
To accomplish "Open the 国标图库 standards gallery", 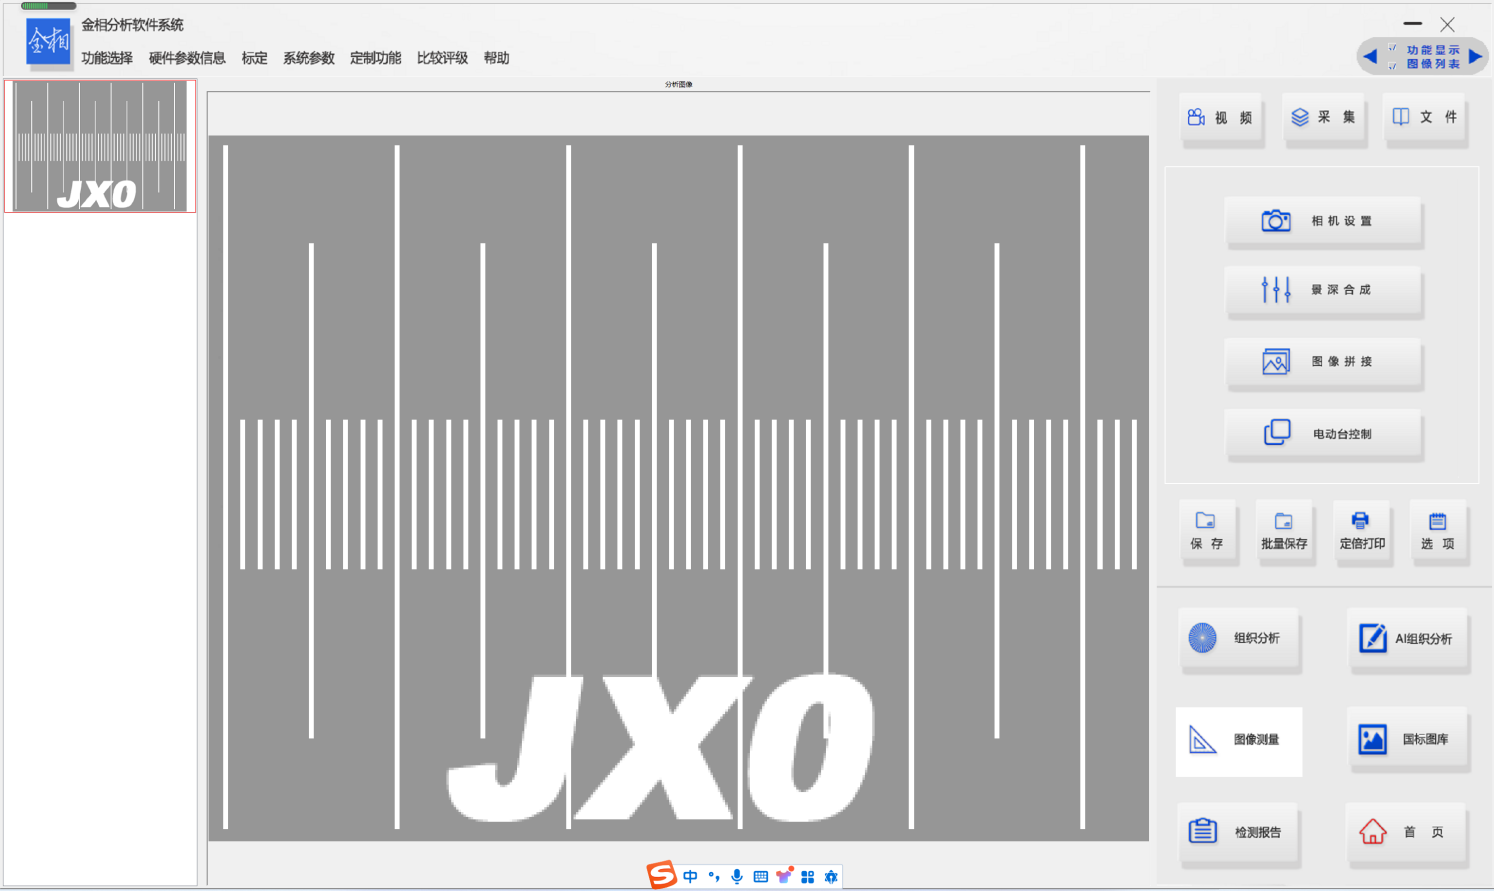I will [x=1407, y=740].
